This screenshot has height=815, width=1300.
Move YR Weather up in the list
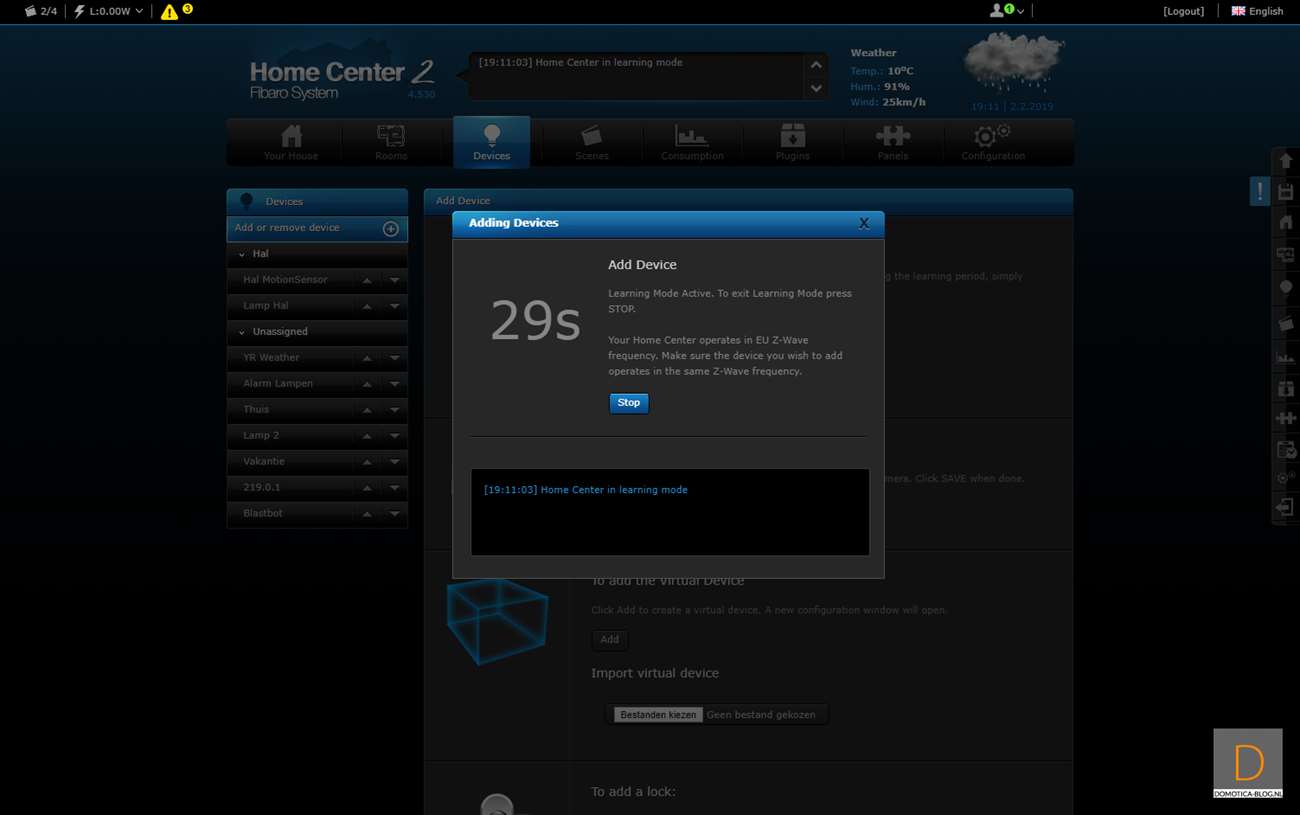(367, 358)
